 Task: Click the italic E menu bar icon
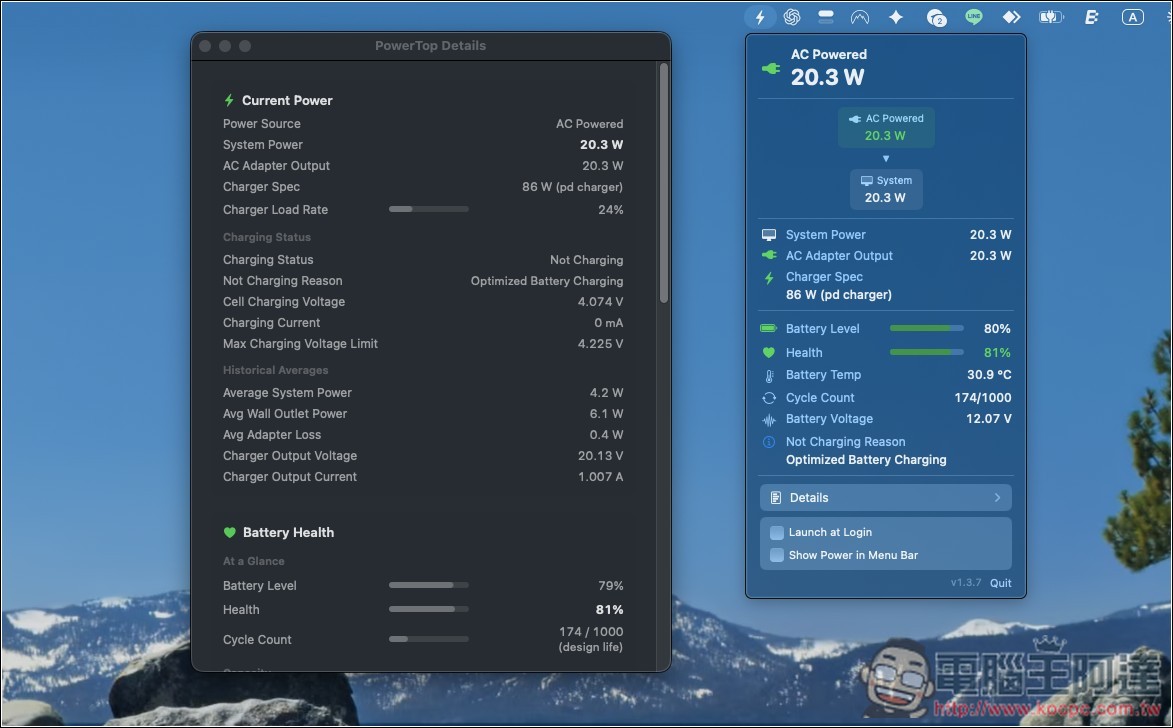(x=1091, y=16)
